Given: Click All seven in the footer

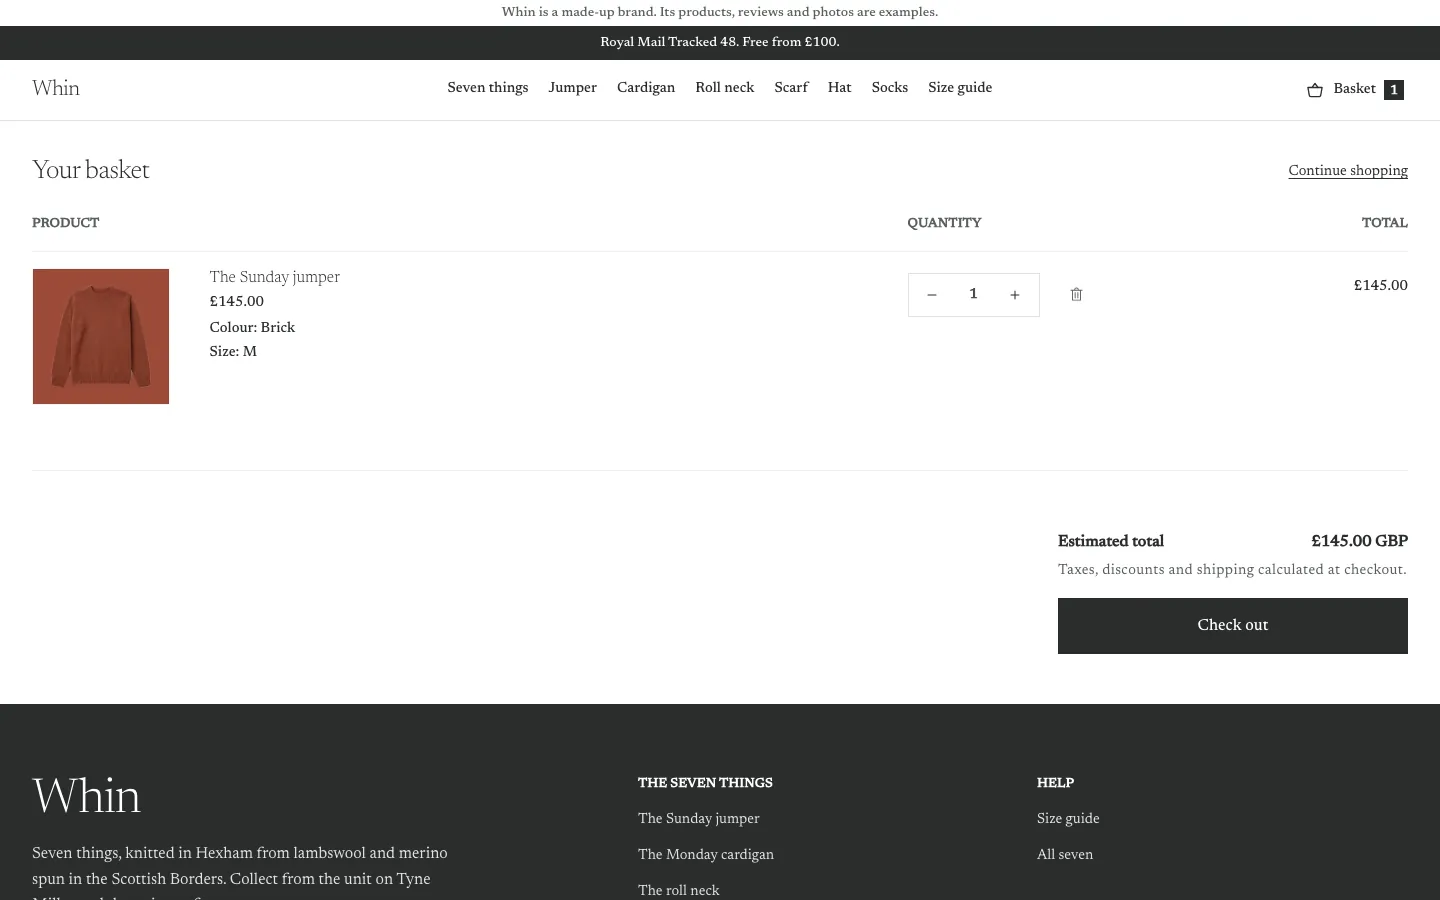Looking at the screenshot, I should (1065, 854).
